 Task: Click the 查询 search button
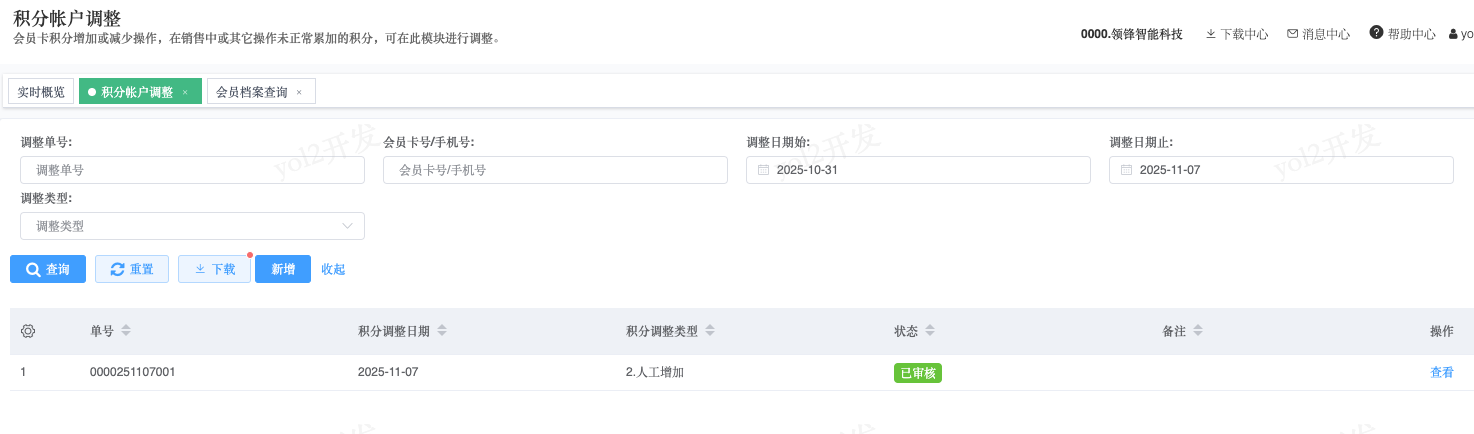(x=48, y=269)
